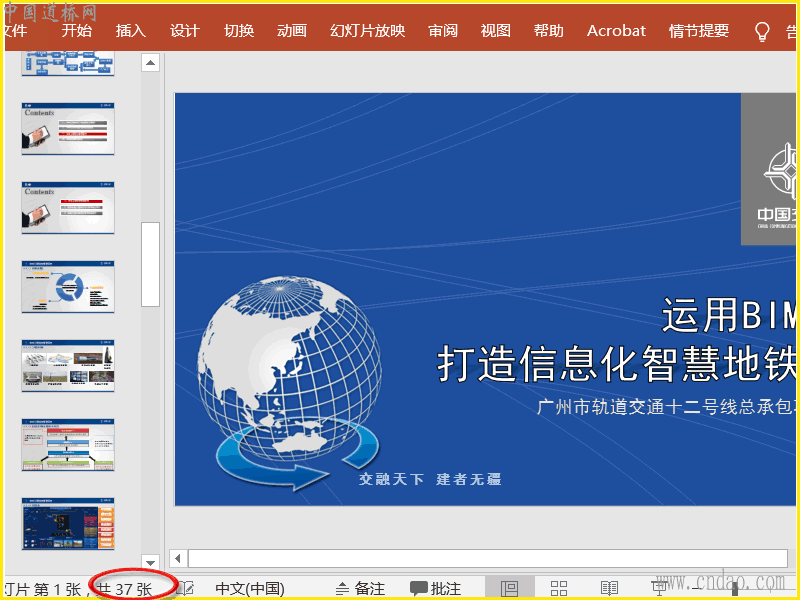Click the lightbulb Tell Me icon
800x600 pixels.
[x=762, y=31]
